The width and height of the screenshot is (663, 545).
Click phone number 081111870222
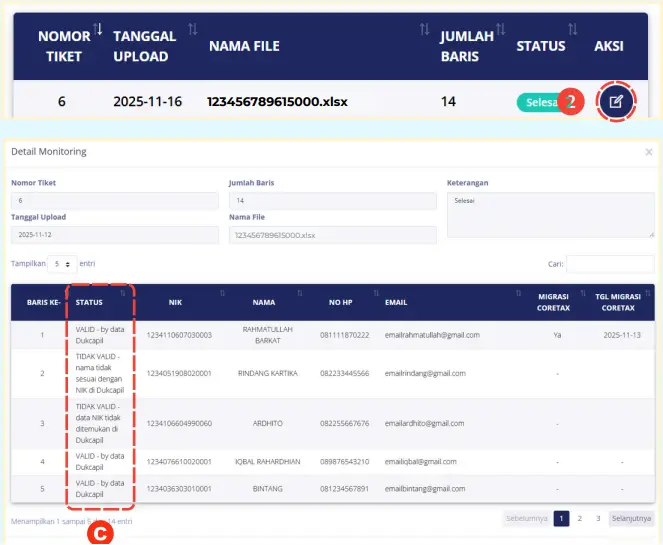[x=345, y=335]
